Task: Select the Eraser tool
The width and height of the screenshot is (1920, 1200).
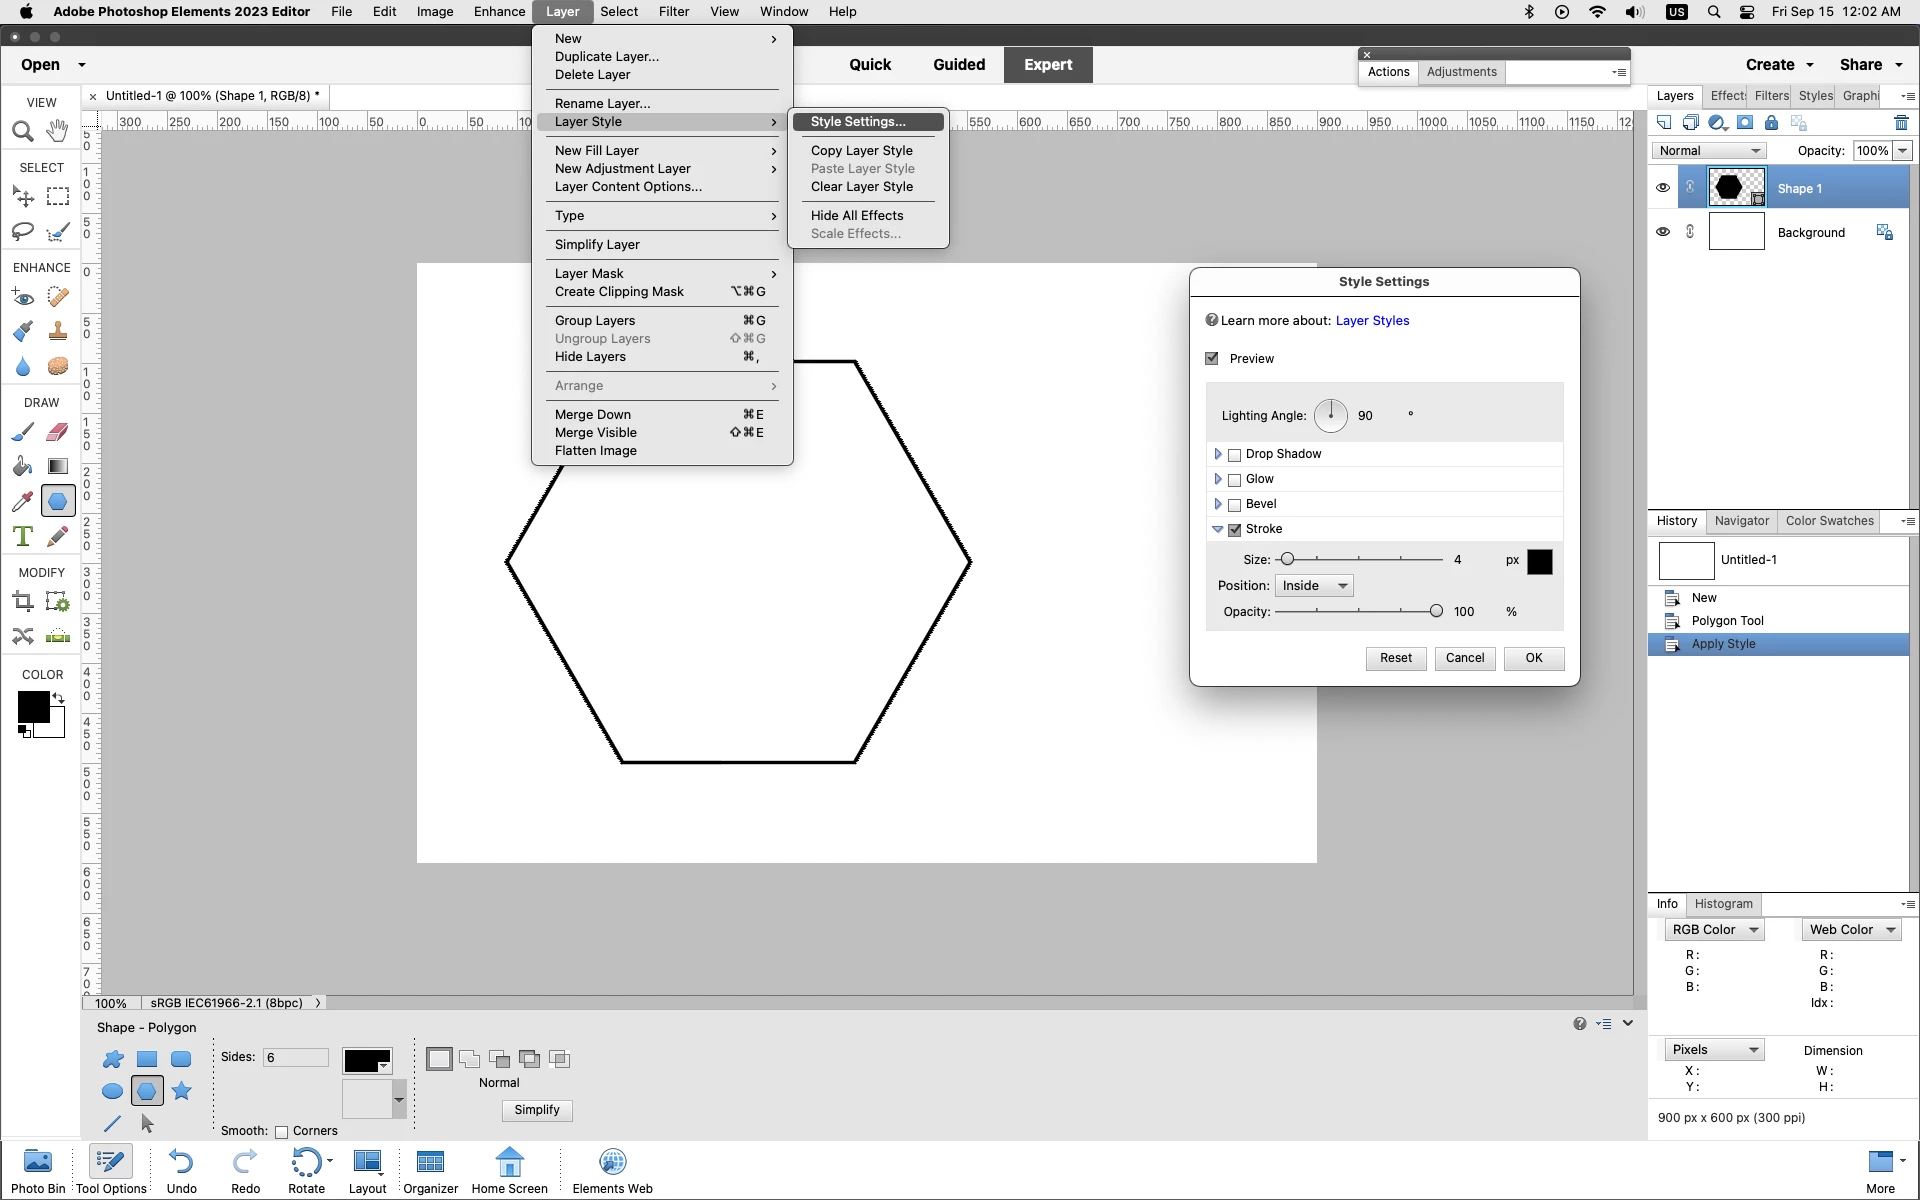Action: 58,432
